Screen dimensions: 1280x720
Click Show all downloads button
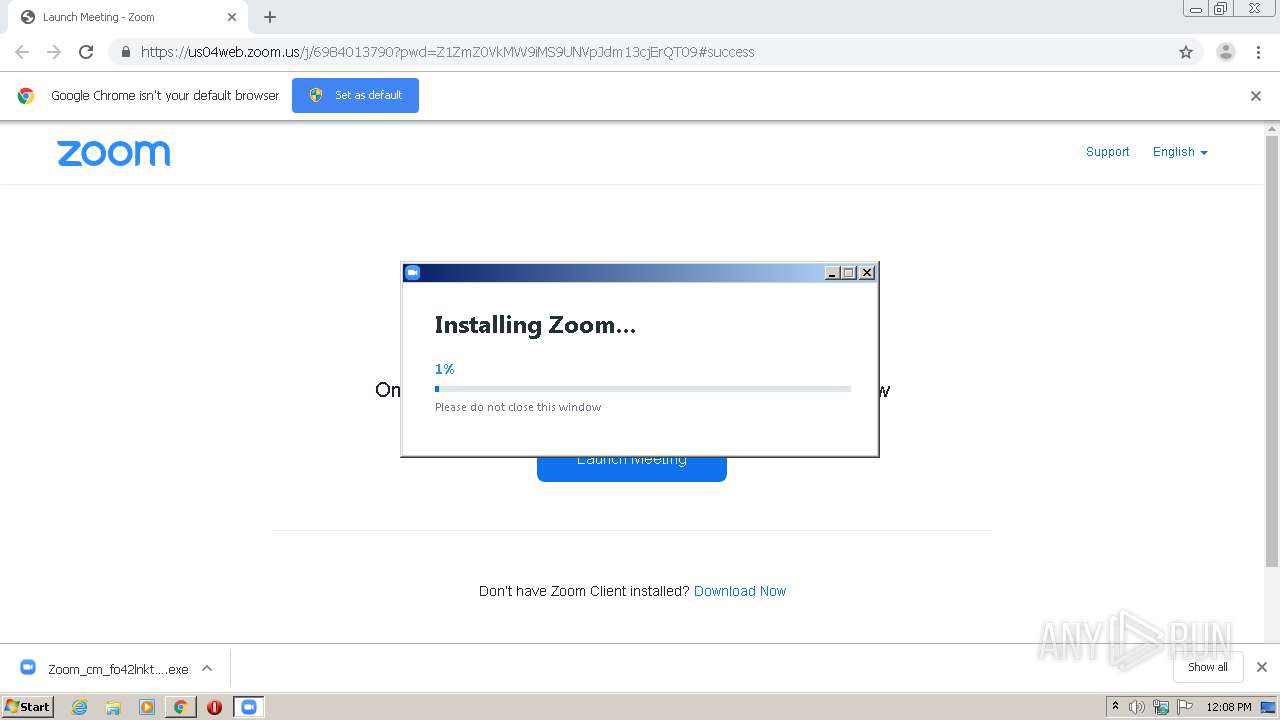1207,667
